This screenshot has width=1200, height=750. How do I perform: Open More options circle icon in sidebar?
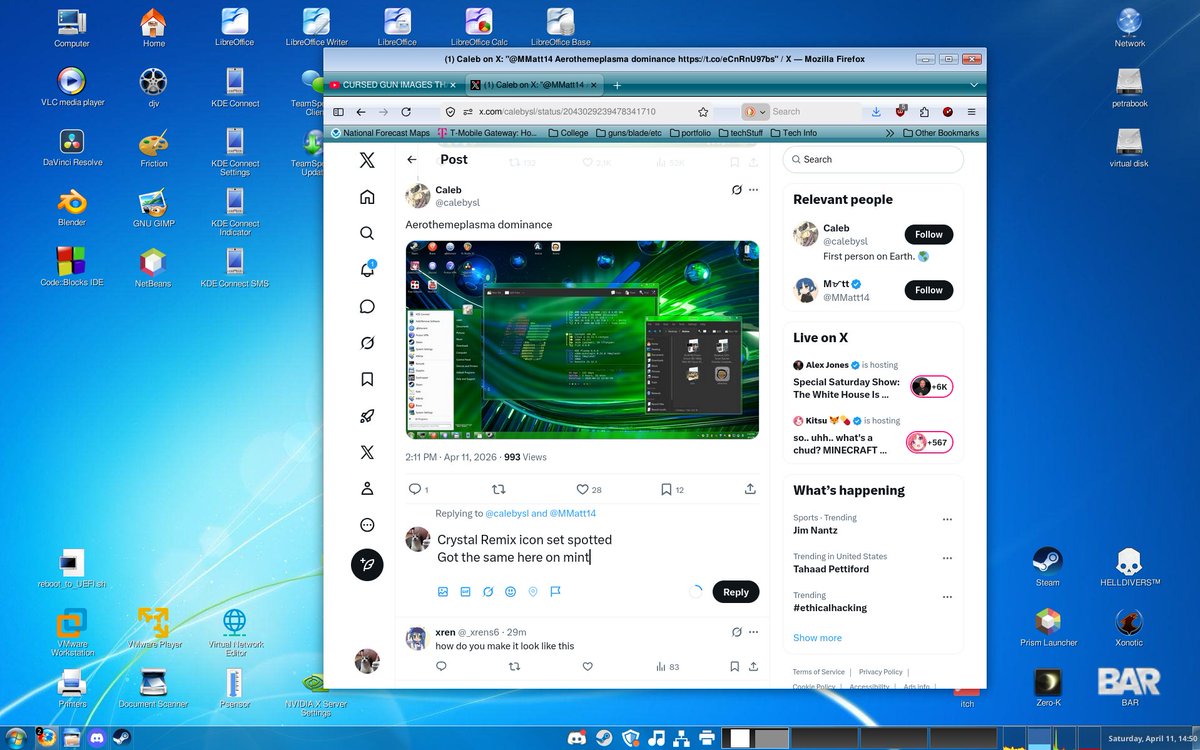(x=367, y=525)
